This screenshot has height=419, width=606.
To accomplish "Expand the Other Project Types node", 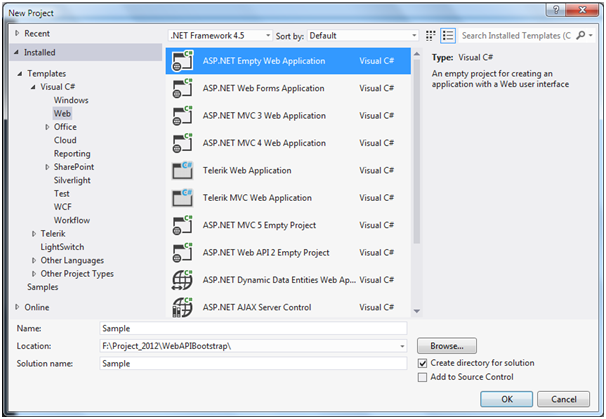I will click(34, 274).
